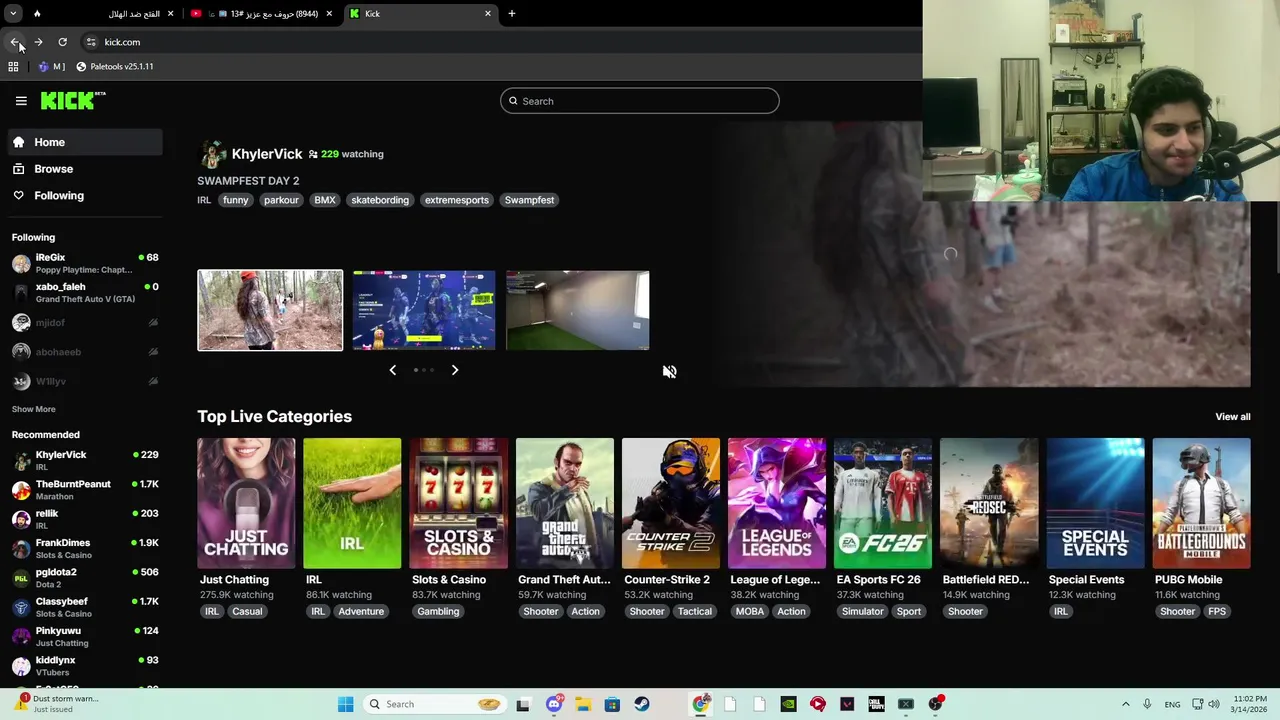The width and height of the screenshot is (1280, 720).
Task: Click the extremesports tag
Action: 456,200
